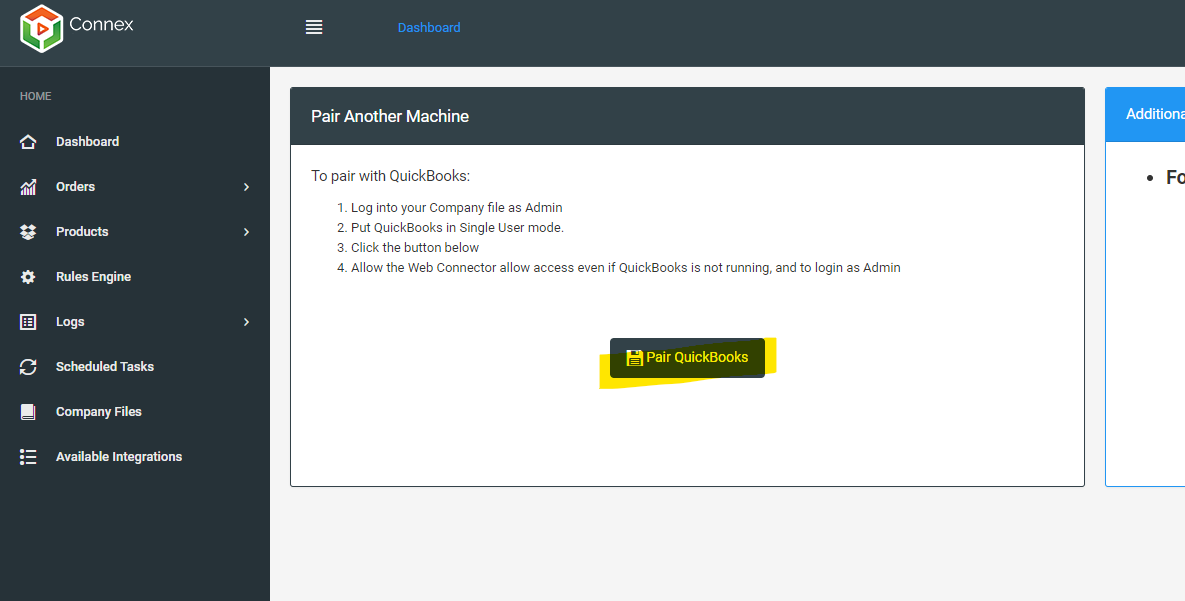This screenshot has width=1185, height=601.
Task: Click the save icon on Pair QuickBooks
Action: point(635,358)
